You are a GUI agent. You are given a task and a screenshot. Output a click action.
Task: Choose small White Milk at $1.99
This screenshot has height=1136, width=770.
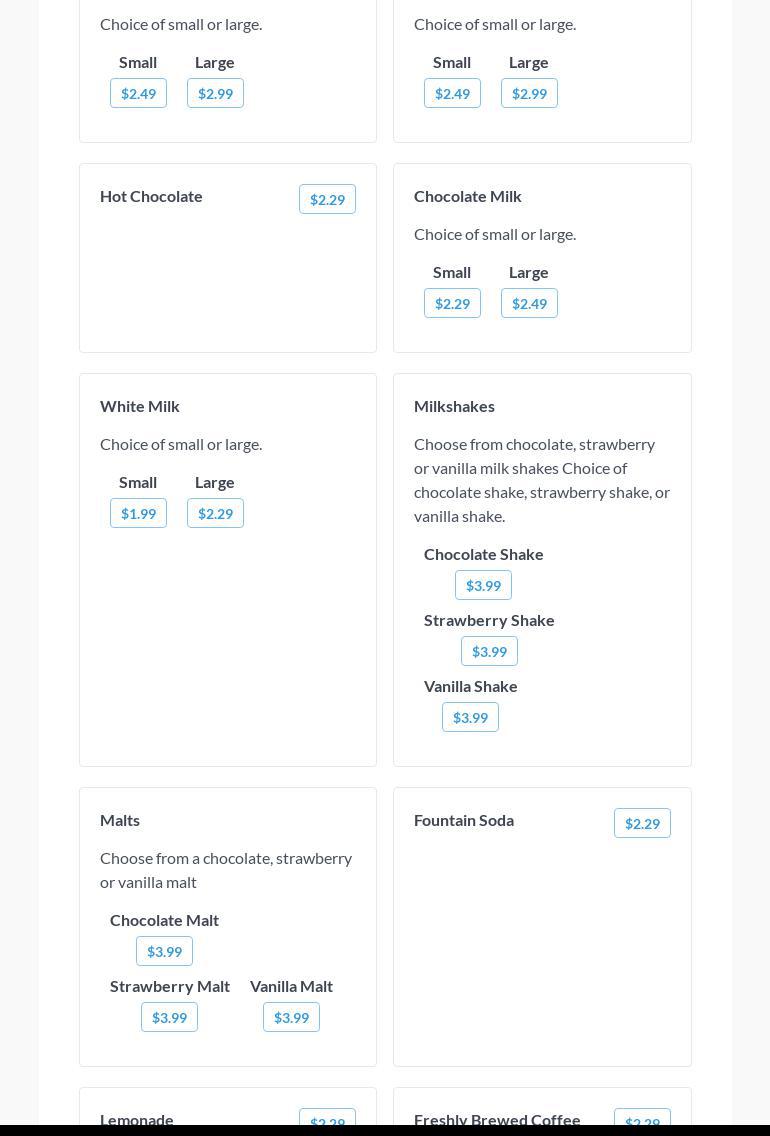pyautogui.click(x=138, y=513)
